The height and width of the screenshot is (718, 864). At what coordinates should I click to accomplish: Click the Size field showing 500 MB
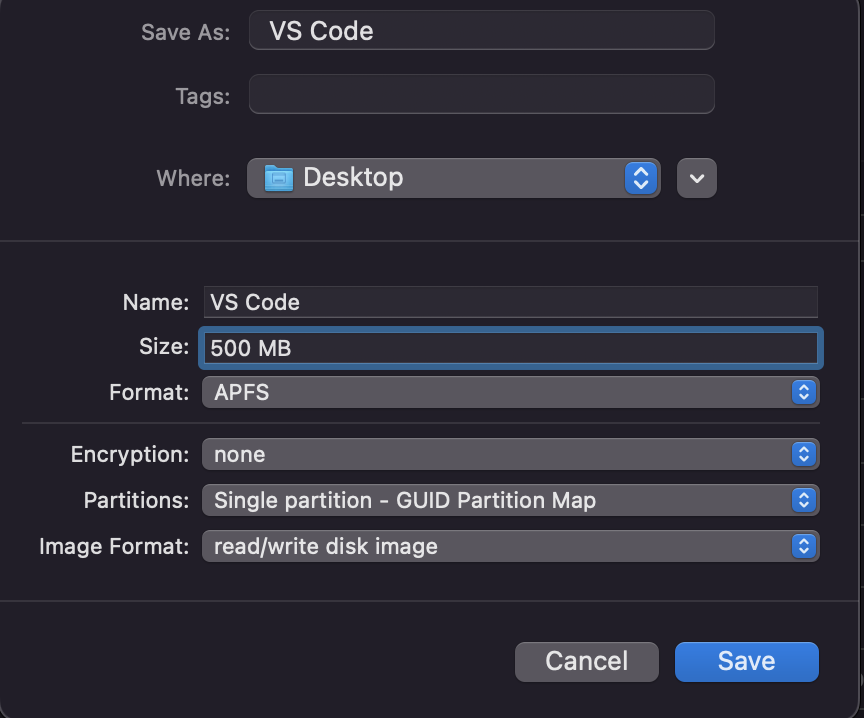click(x=511, y=348)
